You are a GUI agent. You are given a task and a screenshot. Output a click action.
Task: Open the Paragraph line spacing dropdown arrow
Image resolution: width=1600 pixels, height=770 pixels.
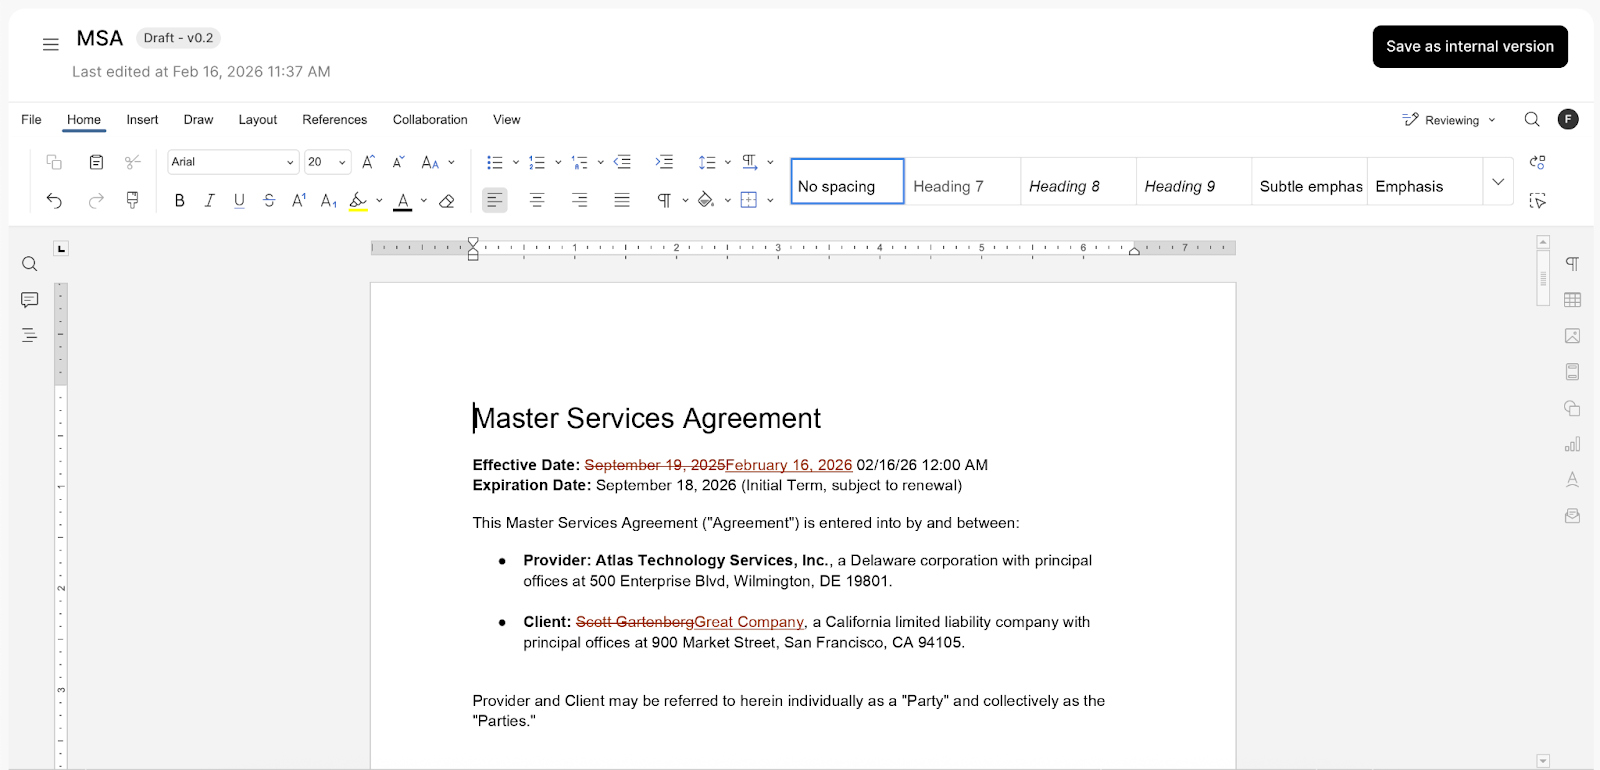pyautogui.click(x=727, y=162)
